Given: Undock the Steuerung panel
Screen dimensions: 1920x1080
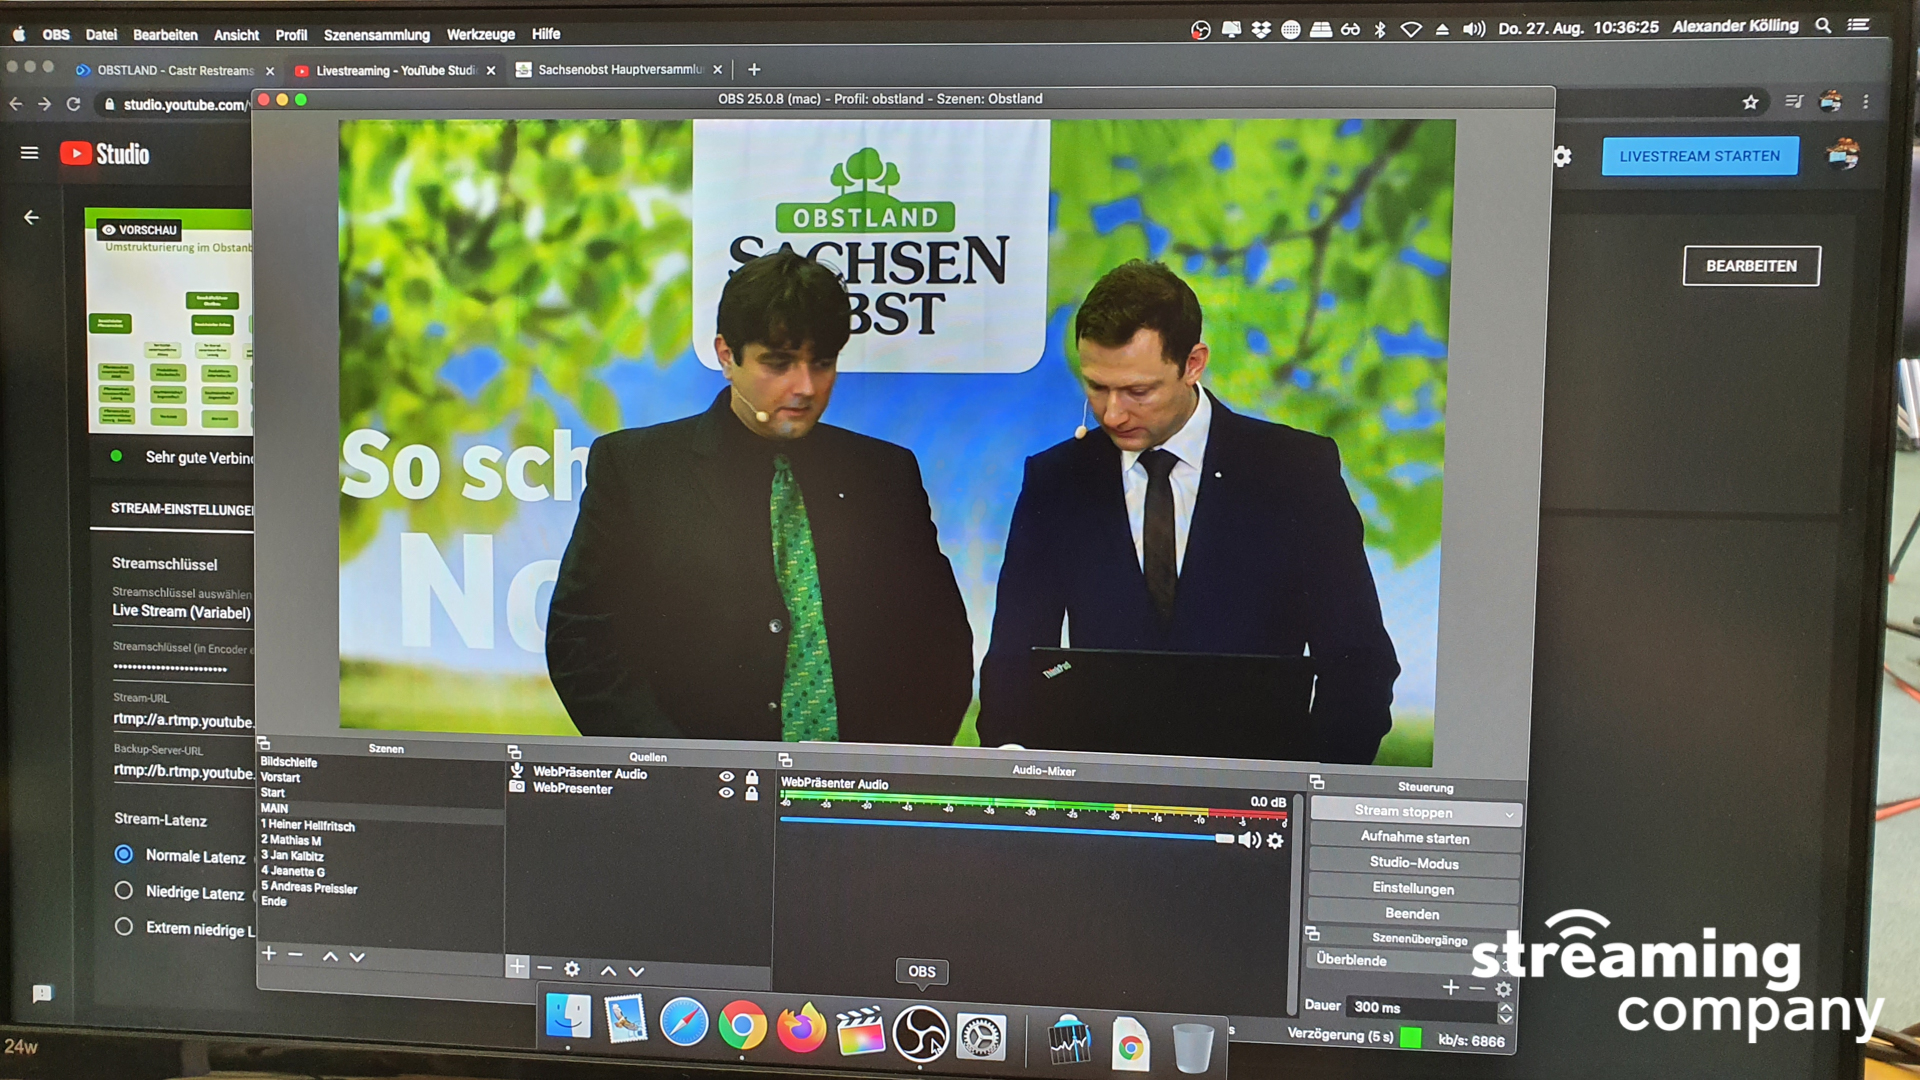Looking at the screenshot, I should pos(1317,782).
